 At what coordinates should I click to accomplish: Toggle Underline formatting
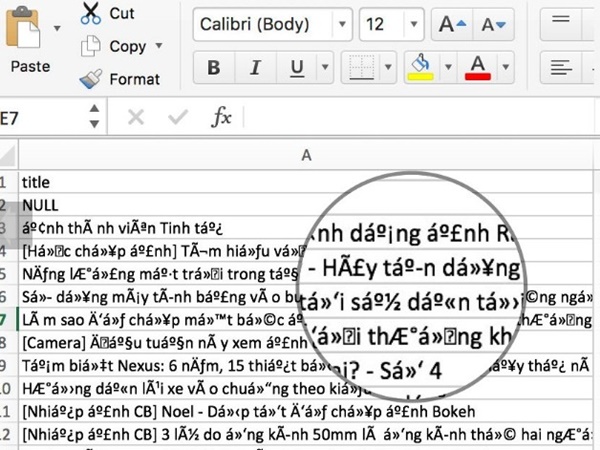(x=297, y=68)
